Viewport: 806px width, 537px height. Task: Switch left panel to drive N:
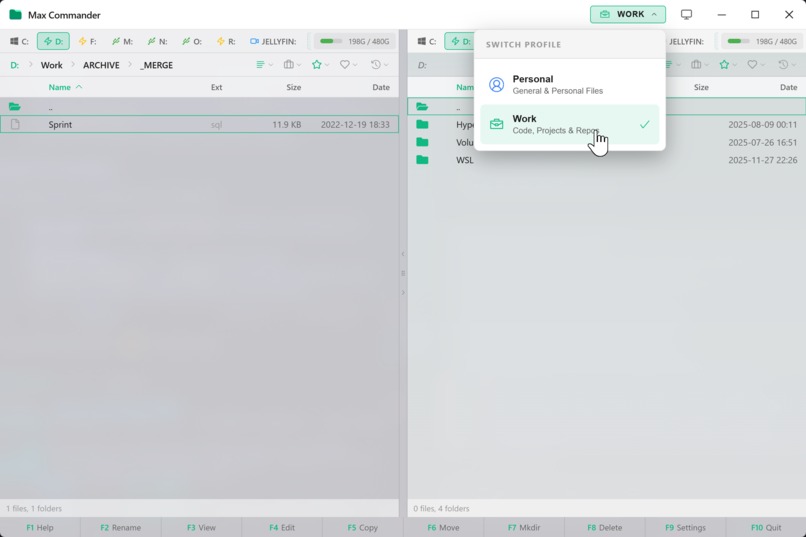[x=157, y=41]
